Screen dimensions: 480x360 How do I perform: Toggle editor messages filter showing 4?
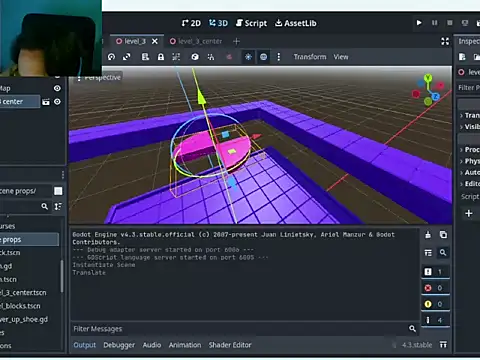(x=435, y=320)
